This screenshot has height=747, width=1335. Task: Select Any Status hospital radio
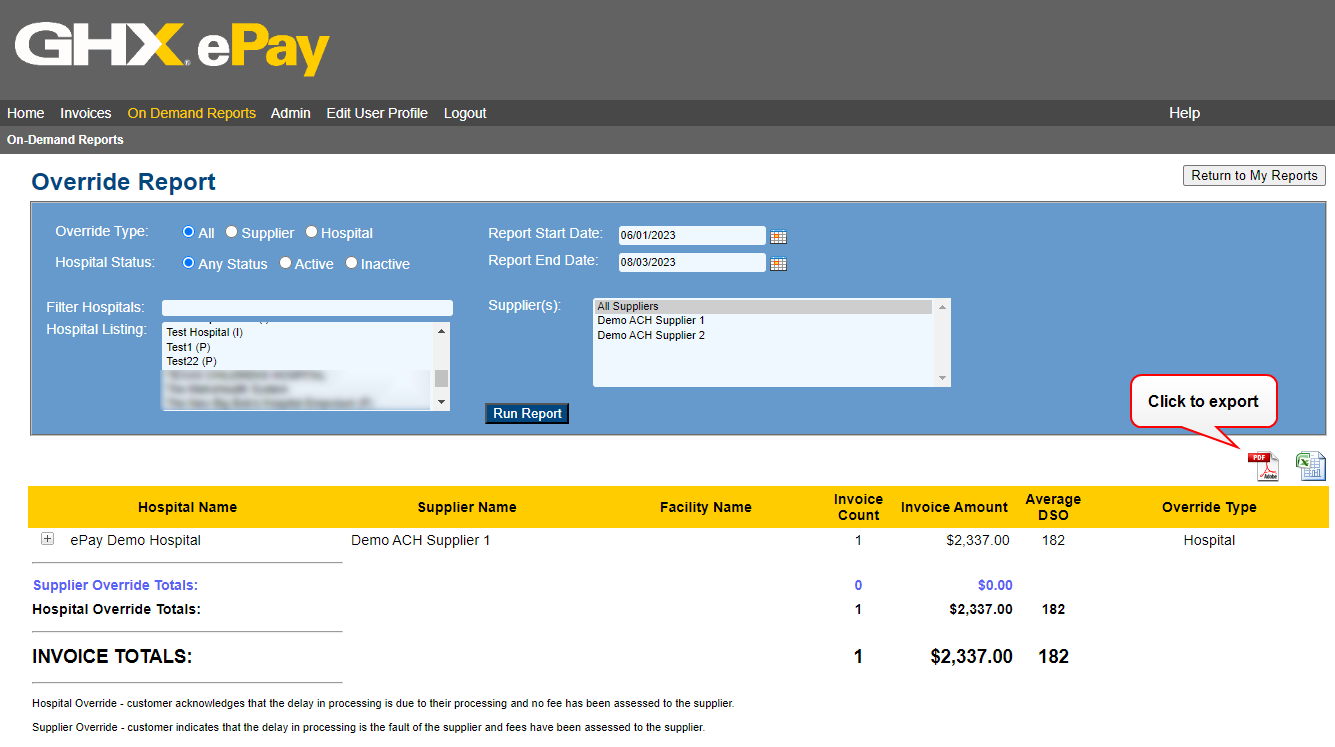coord(188,263)
